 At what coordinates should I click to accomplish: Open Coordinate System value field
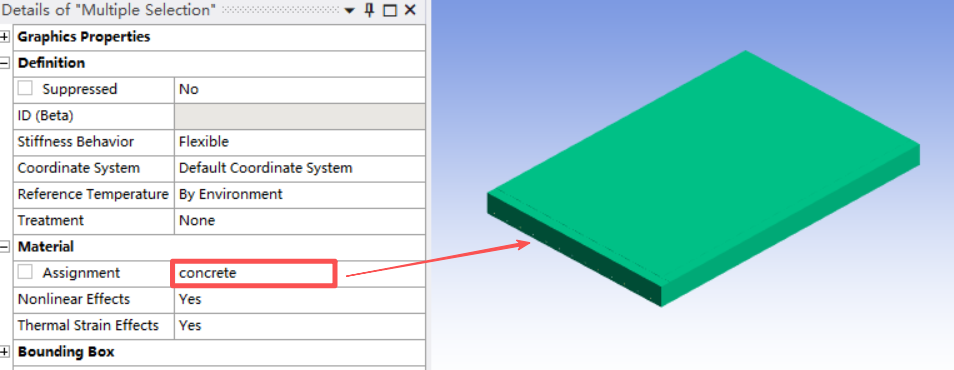300,168
